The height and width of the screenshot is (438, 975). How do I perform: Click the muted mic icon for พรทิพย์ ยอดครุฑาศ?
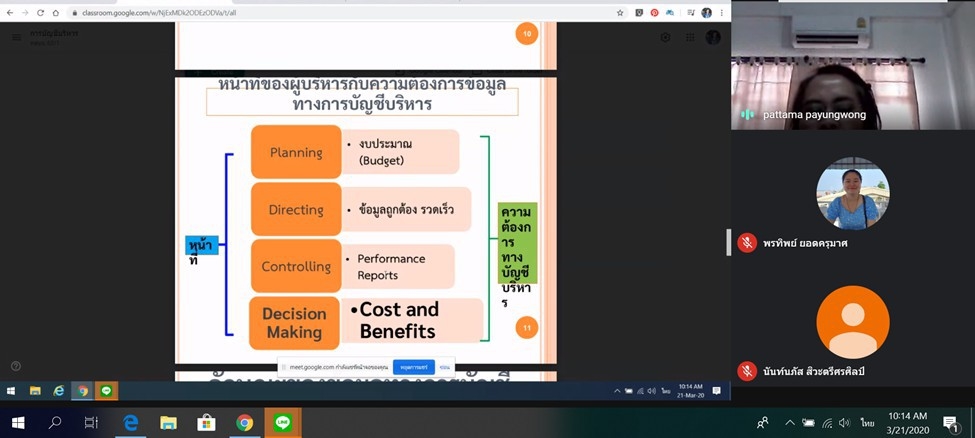(747, 242)
